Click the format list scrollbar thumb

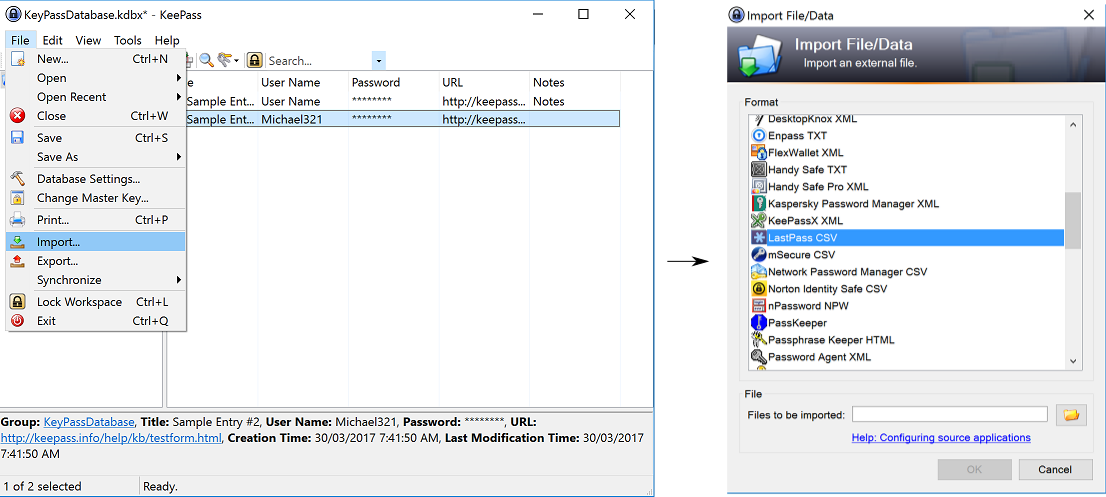coord(1073,221)
